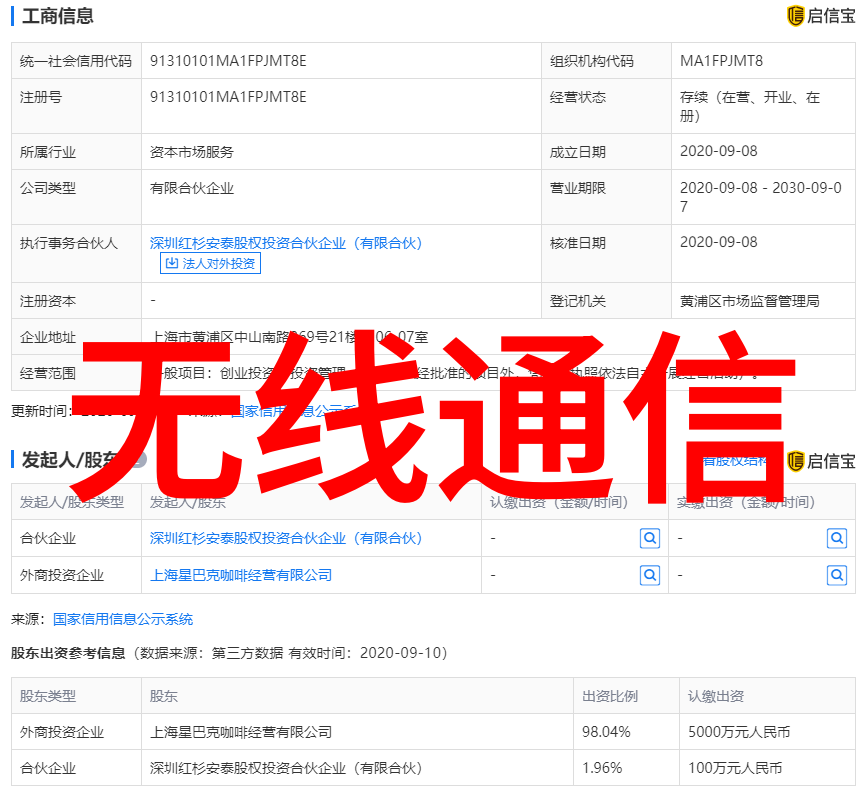Select 深圳红杉安泰股权投资合伙企业 in the 股东出资参考信息 table
This screenshot has width=867, height=790.
[x=286, y=768]
